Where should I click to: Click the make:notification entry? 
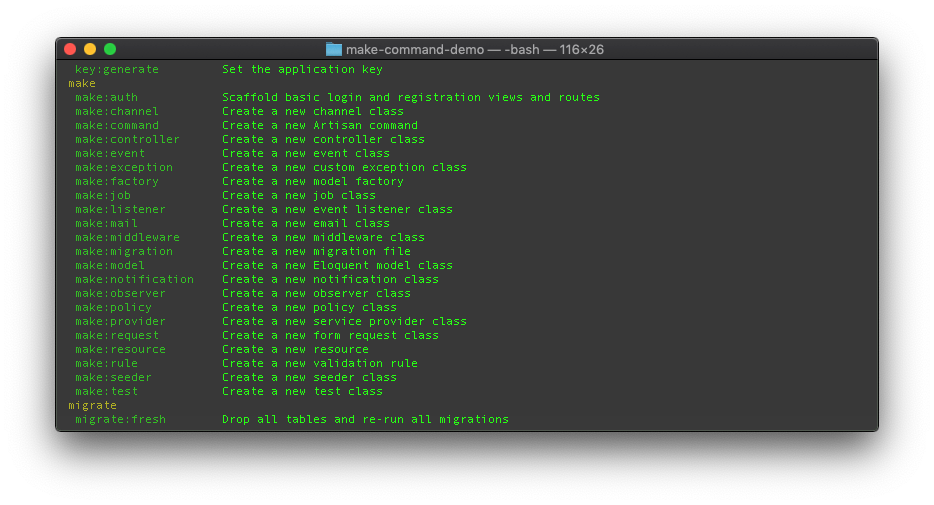point(135,279)
